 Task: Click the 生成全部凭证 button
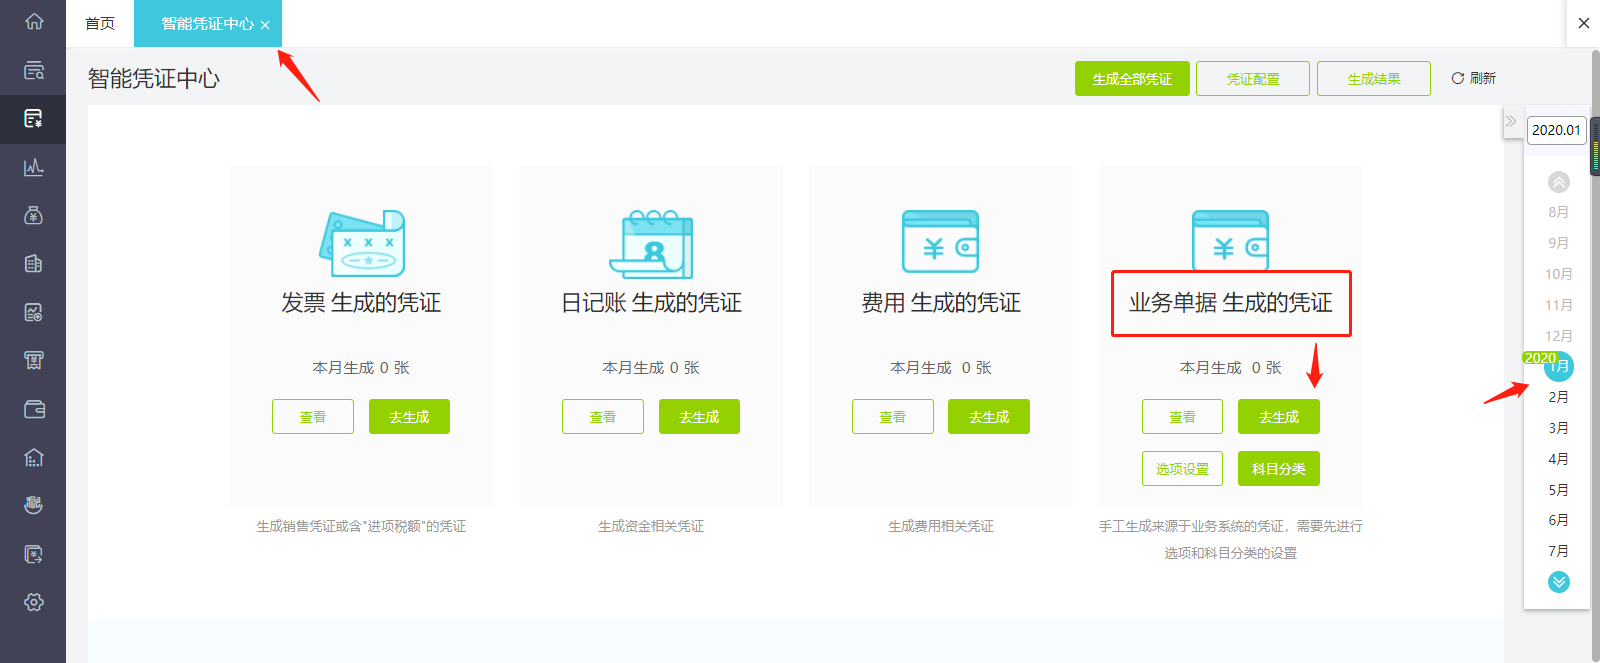coord(1132,79)
